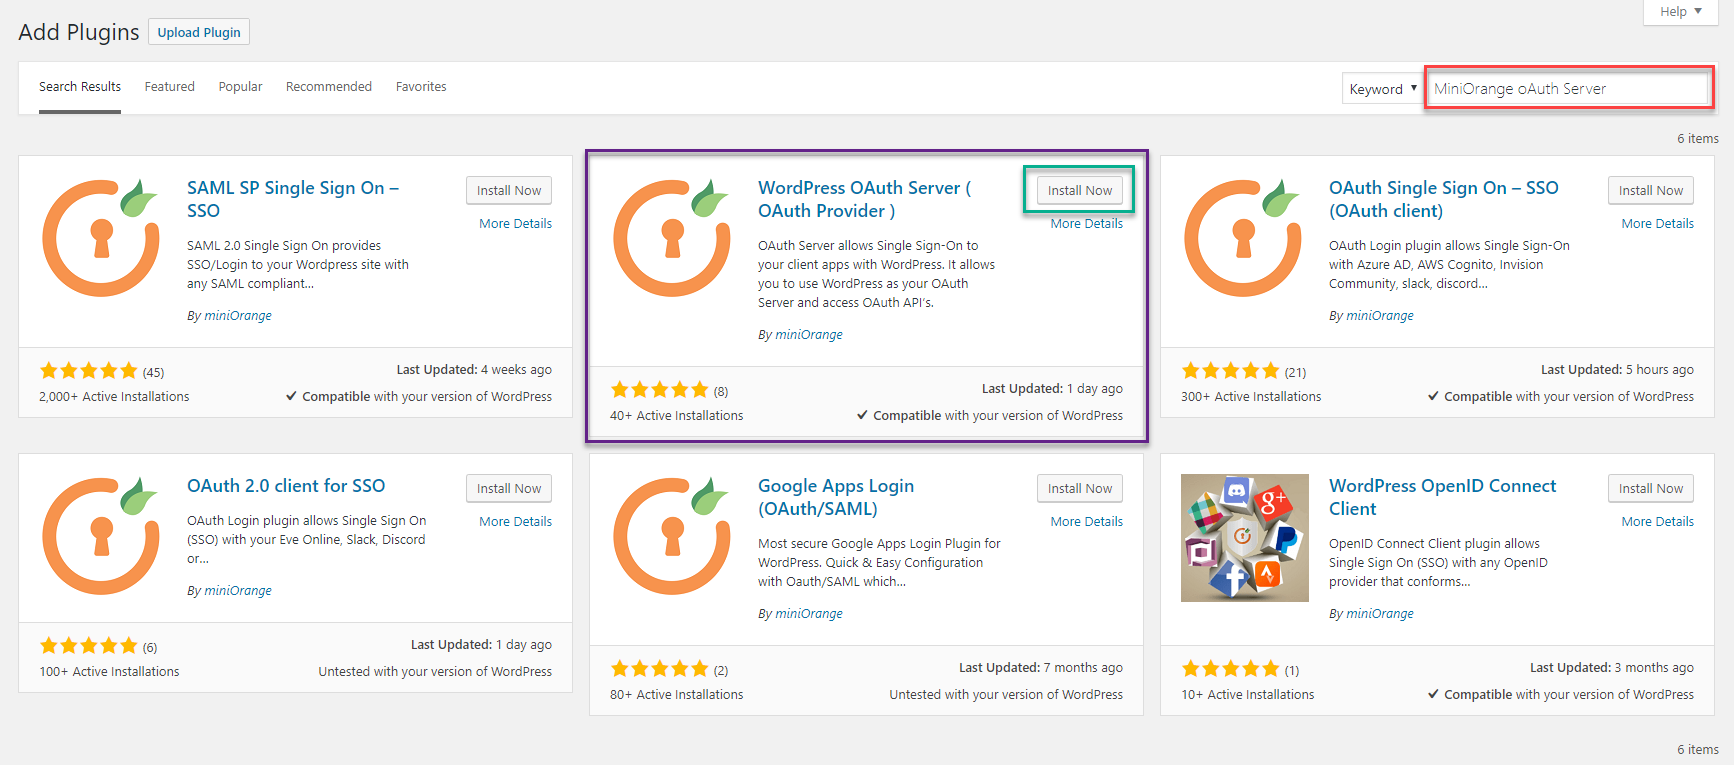Switch to the Featured tab
Image resolution: width=1734 pixels, height=765 pixels.
point(170,87)
